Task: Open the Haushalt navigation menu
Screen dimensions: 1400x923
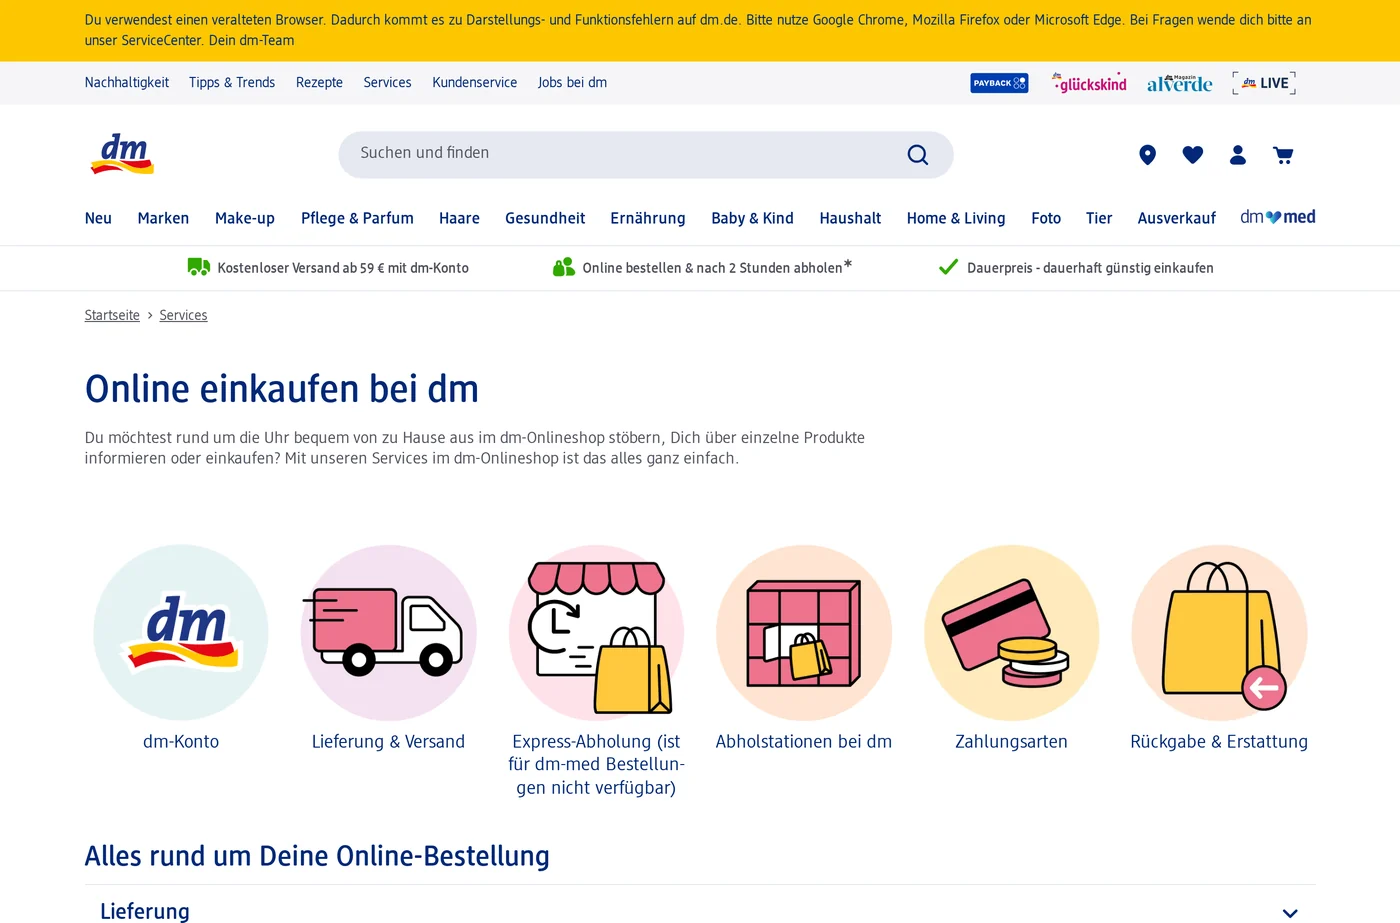Action: [x=850, y=218]
